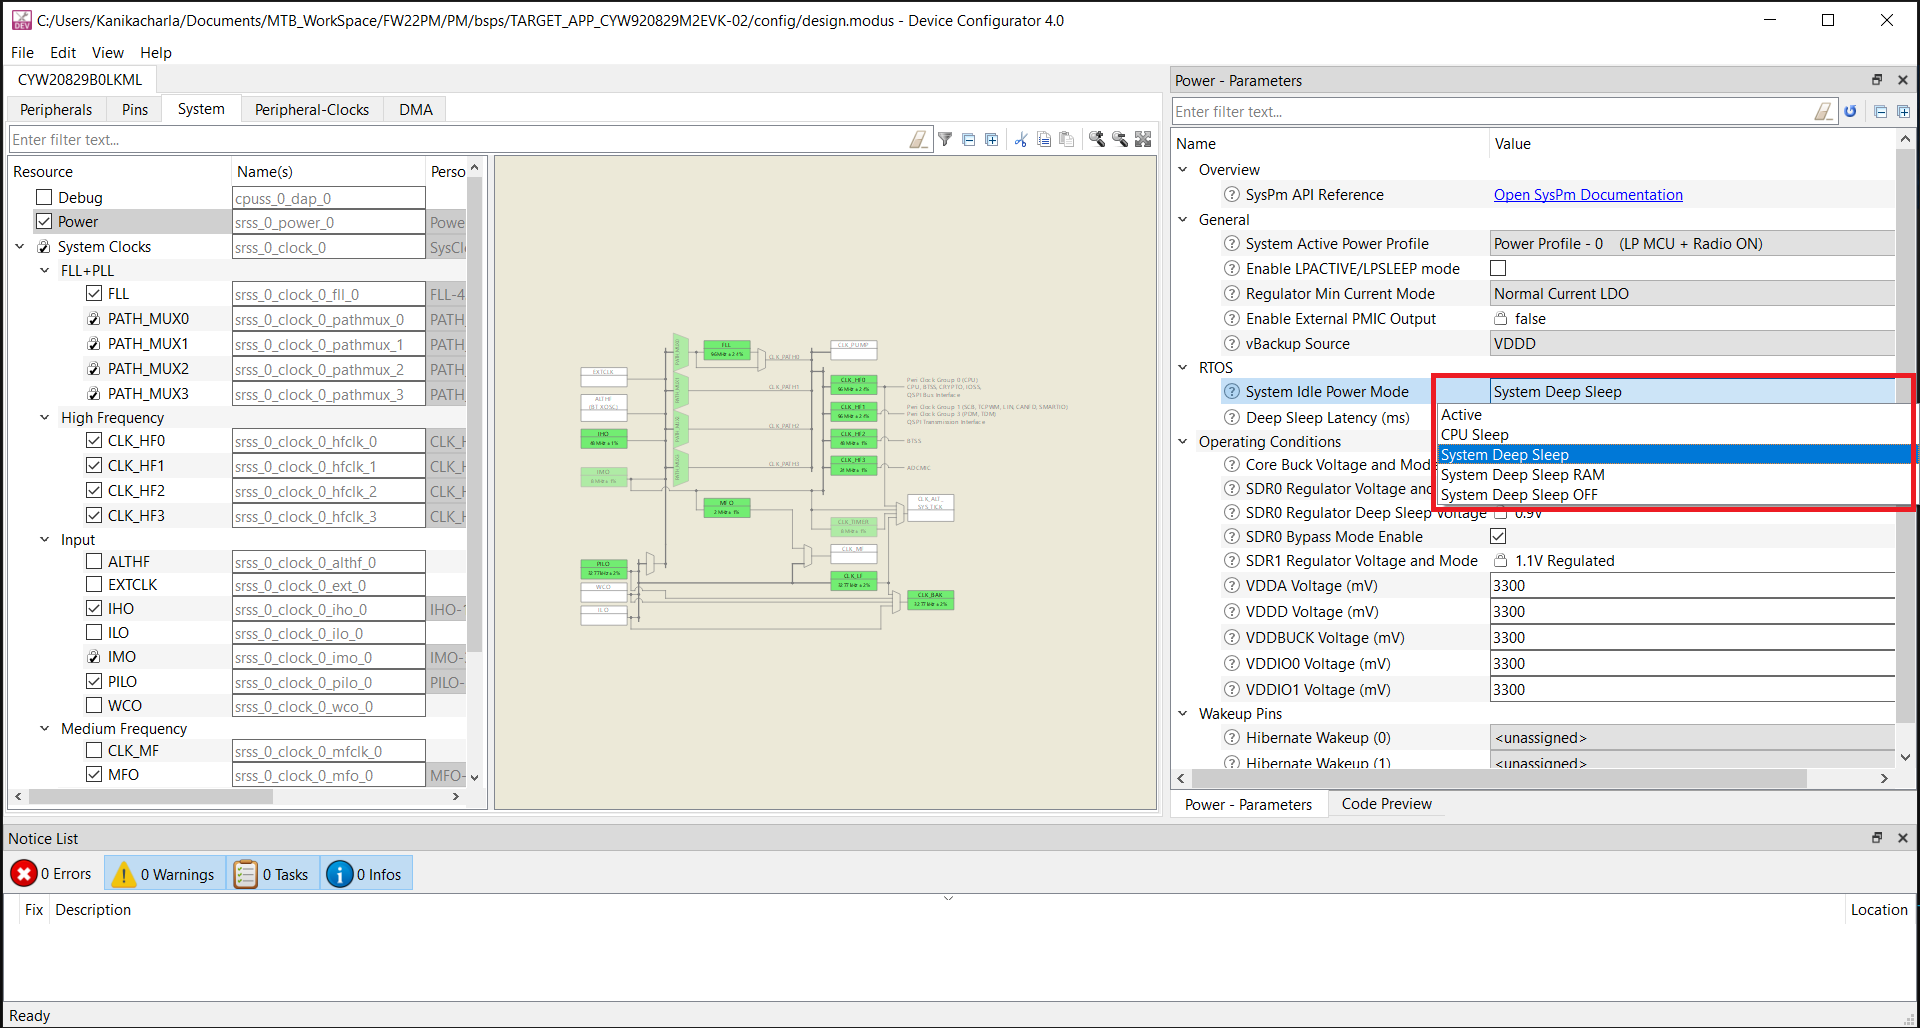Click the filter funnel icon in resource toolbar

click(x=945, y=140)
